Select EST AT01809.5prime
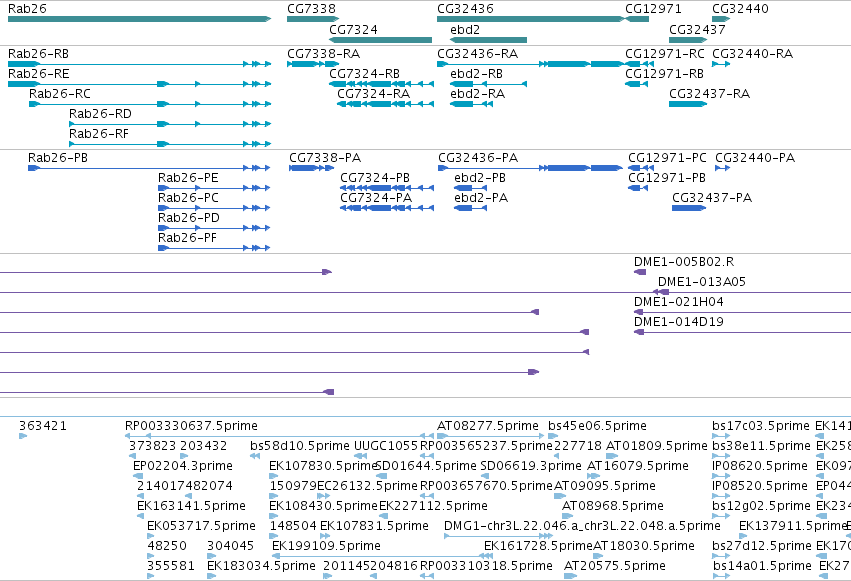 pos(612,456)
